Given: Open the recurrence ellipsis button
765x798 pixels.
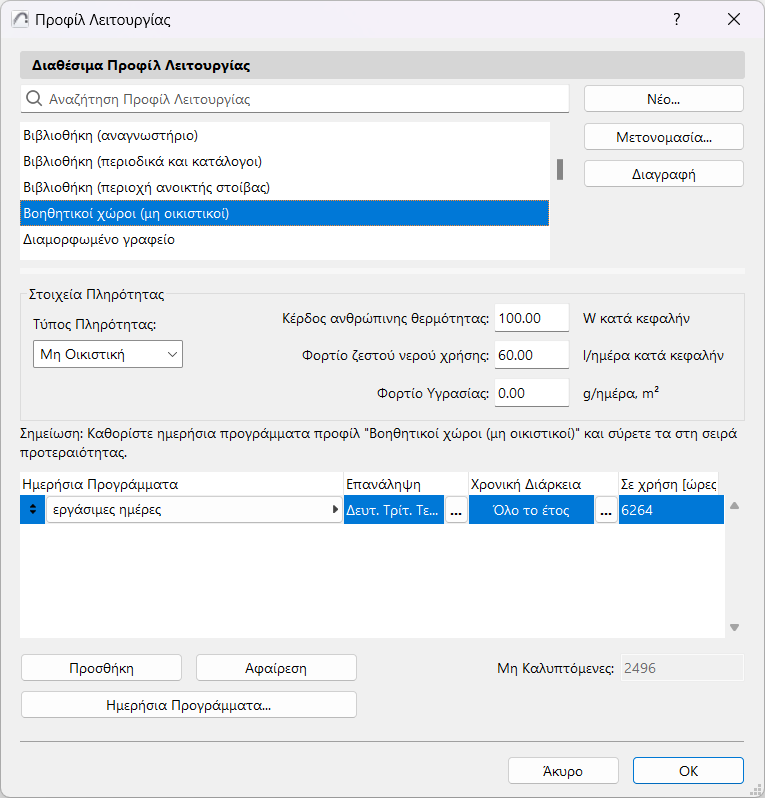Looking at the screenshot, I should (455, 510).
